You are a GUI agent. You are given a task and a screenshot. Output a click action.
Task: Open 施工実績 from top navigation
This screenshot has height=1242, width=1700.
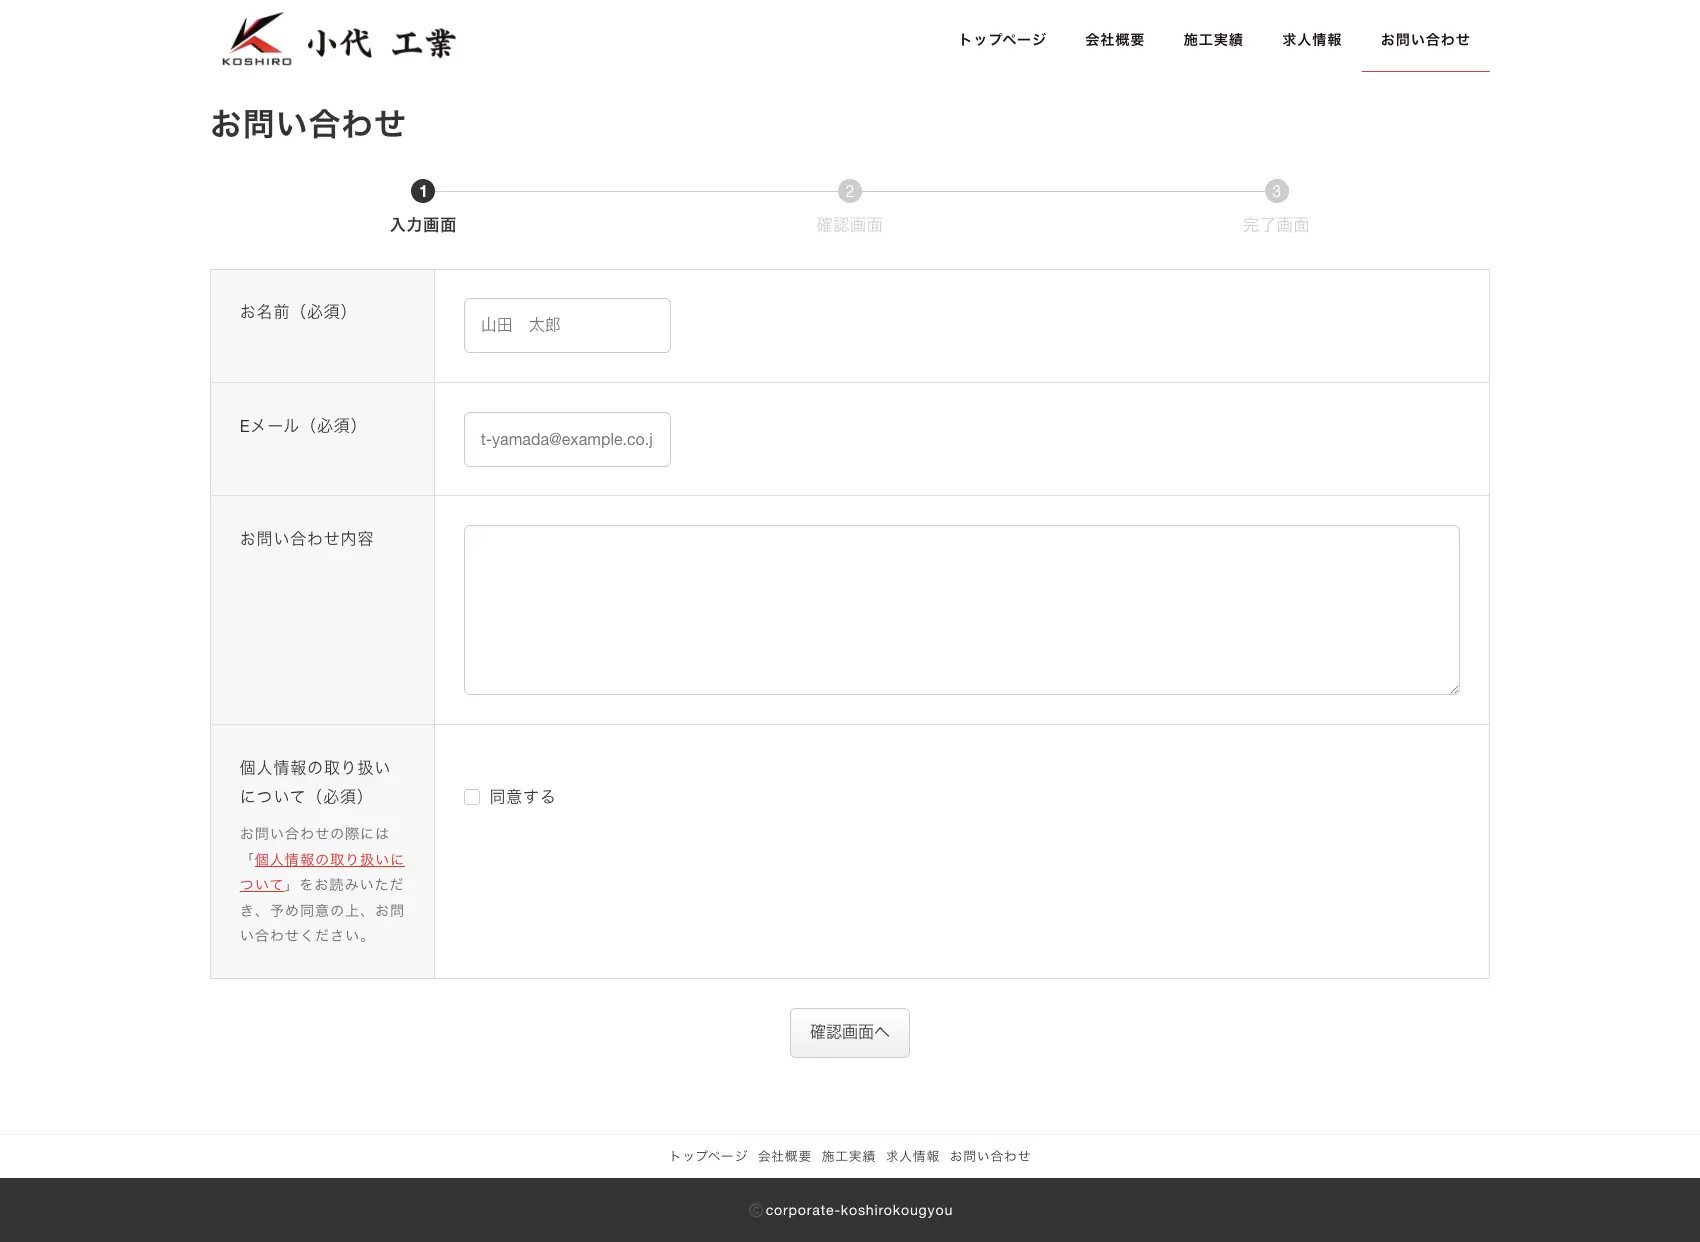click(x=1213, y=40)
